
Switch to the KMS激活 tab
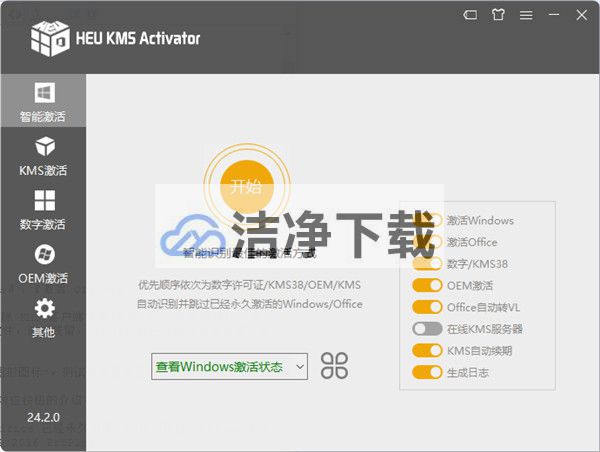[x=43, y=156]
